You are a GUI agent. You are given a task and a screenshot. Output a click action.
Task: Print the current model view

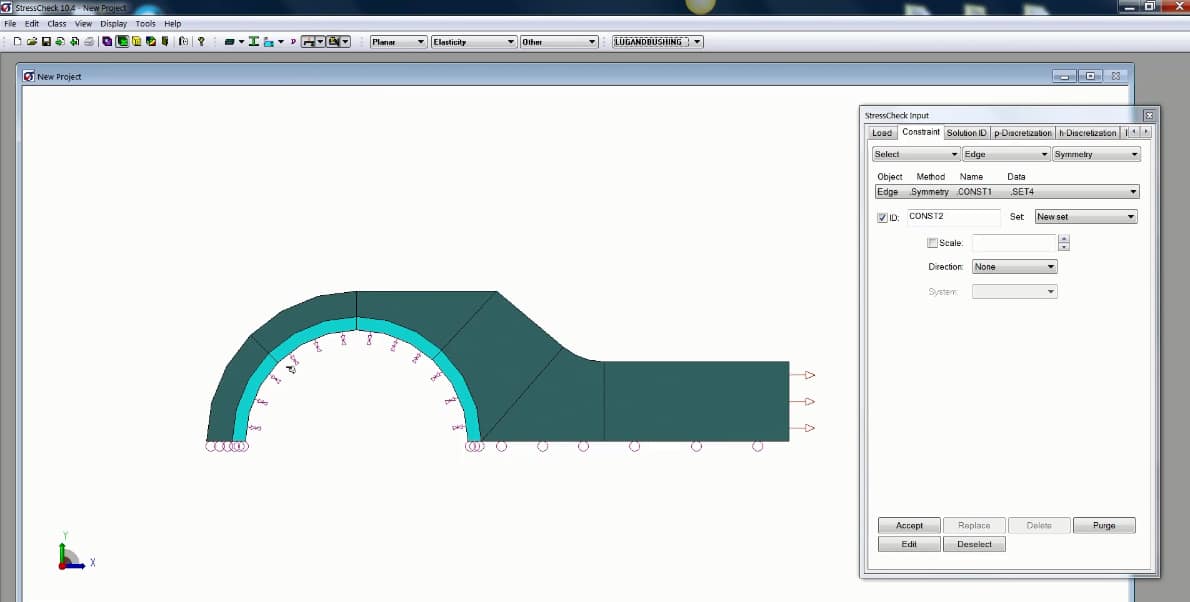click(87, 41)
